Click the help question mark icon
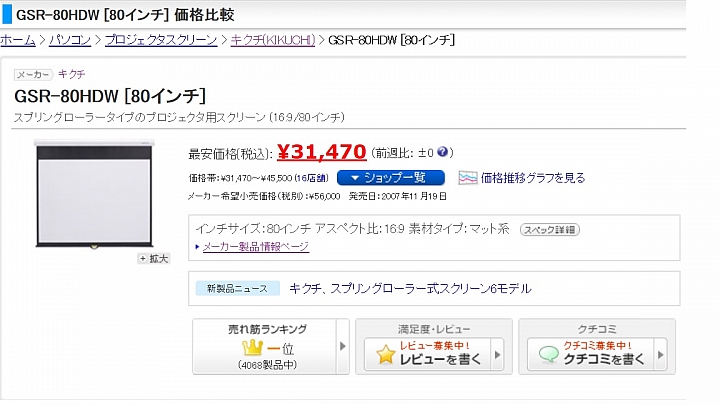The height and width of the screenshot is (405, 720). coord(444,153)
